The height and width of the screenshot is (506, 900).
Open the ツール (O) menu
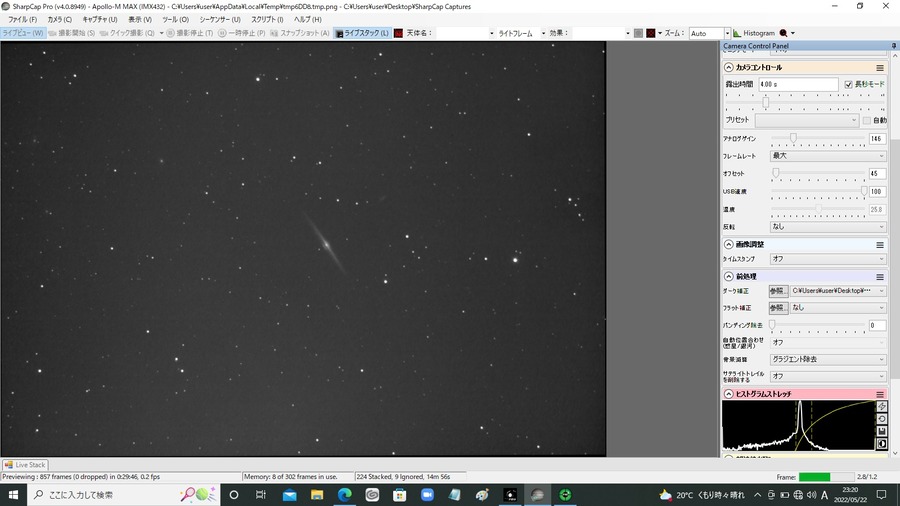pyautogui.click(x=175, y=20)
